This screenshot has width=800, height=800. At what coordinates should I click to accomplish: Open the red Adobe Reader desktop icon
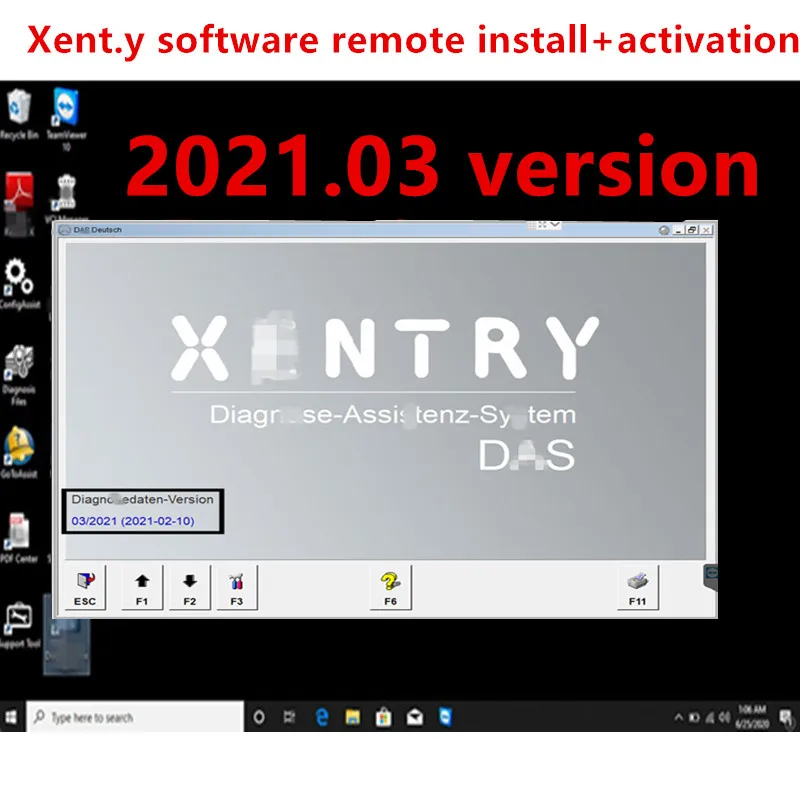19,203
